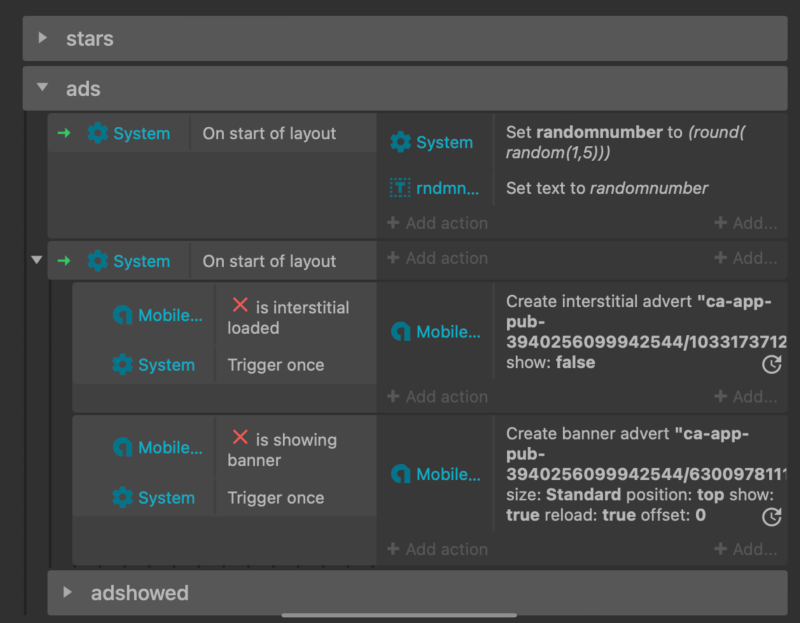Collapse the ads group

click(x=43, y=87)
